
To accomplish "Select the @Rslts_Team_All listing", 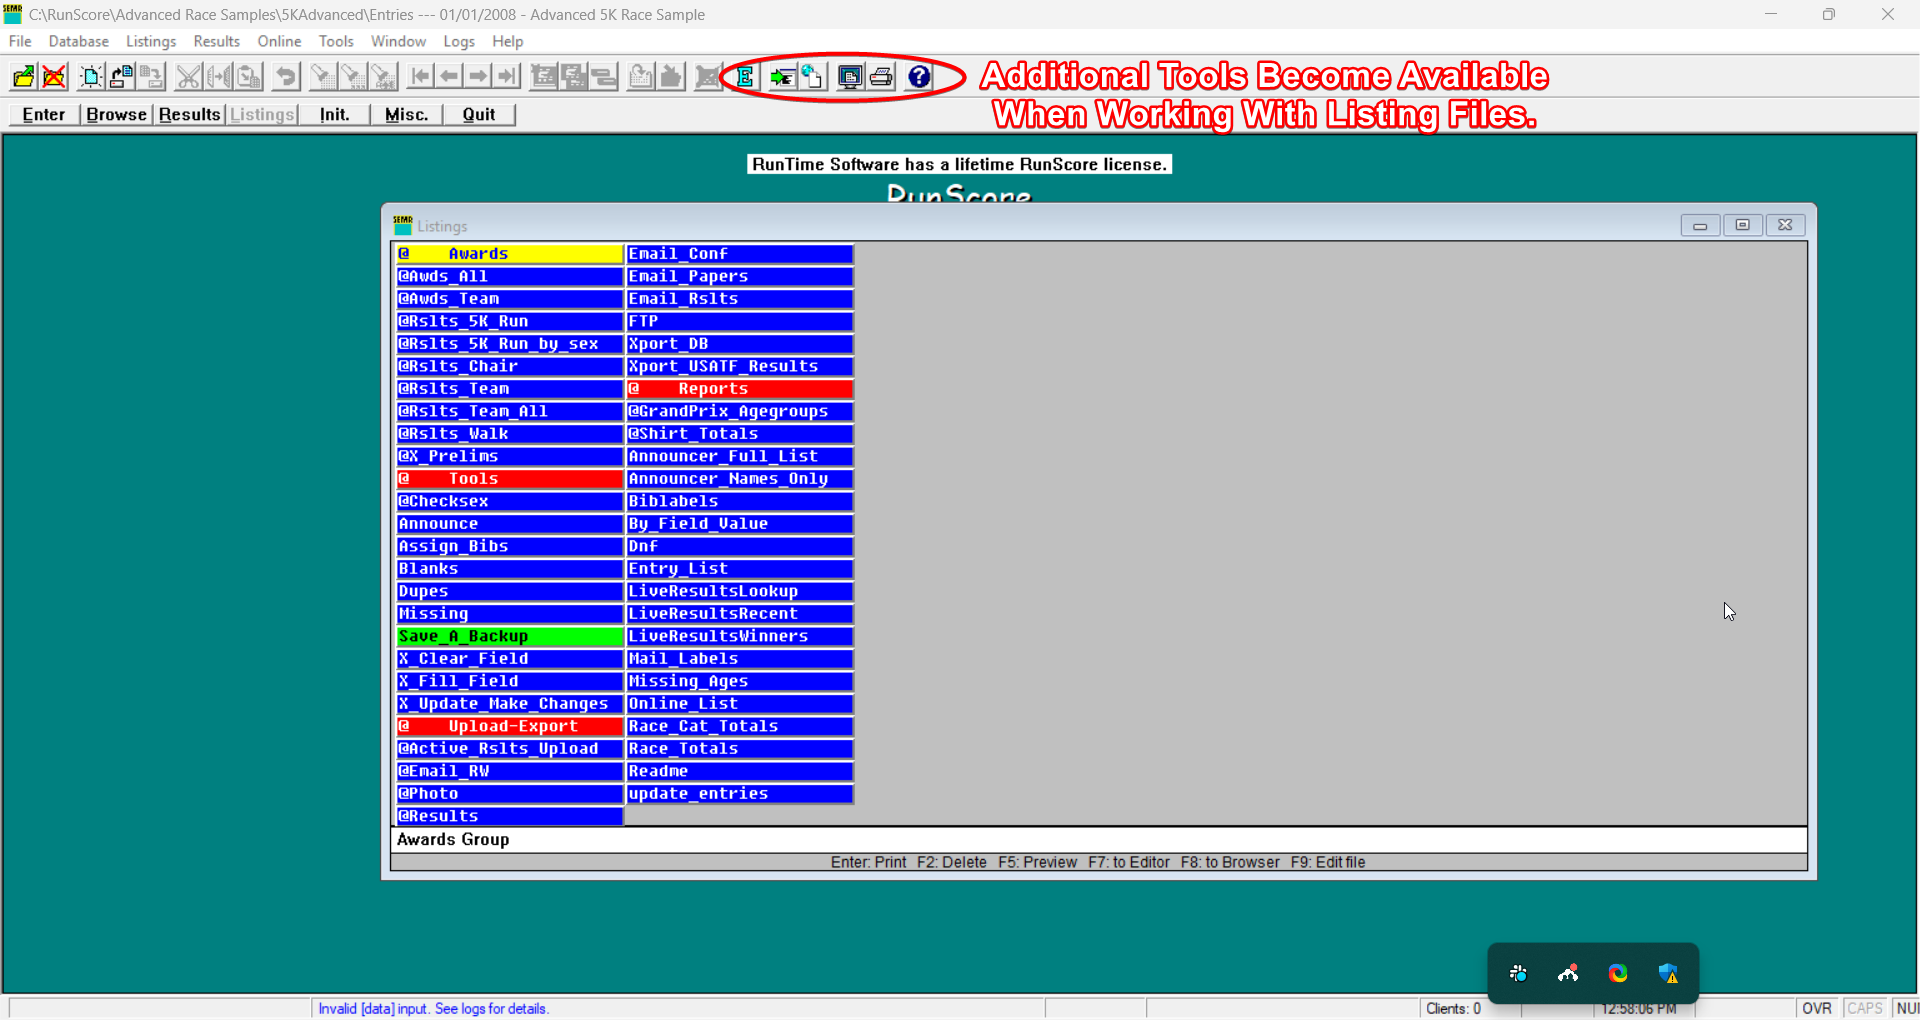I will pos(510,411).
